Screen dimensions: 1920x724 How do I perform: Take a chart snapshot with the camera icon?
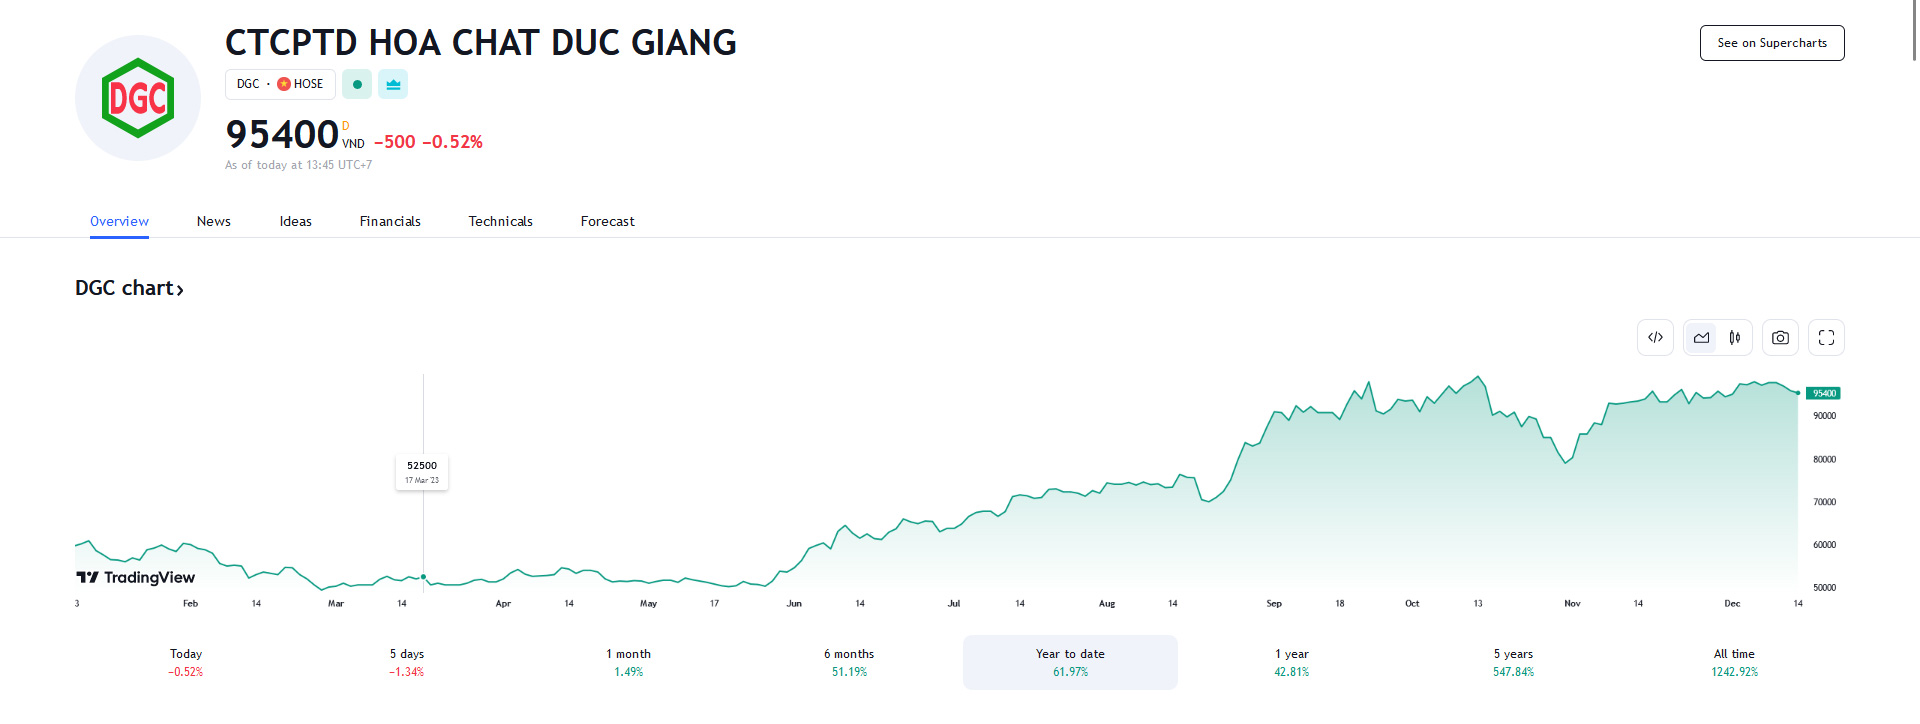click(x=1780, y=337)
